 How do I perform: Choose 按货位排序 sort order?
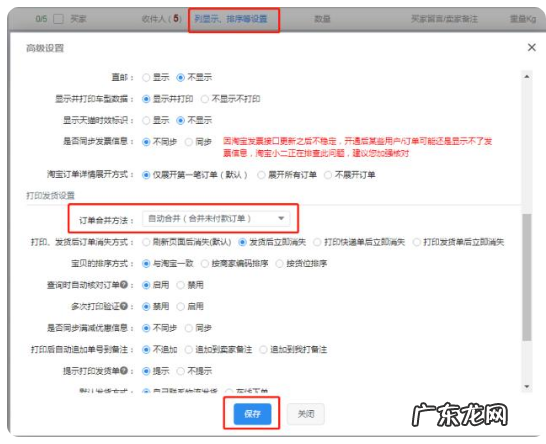pyautogui.click(x=279, y=264)
